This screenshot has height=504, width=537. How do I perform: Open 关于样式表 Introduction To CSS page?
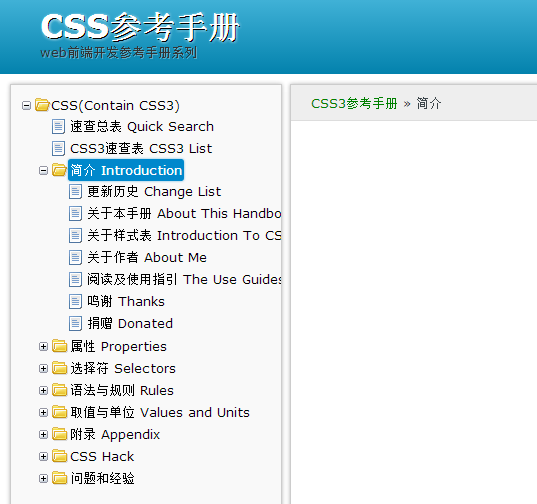point(184,236)
